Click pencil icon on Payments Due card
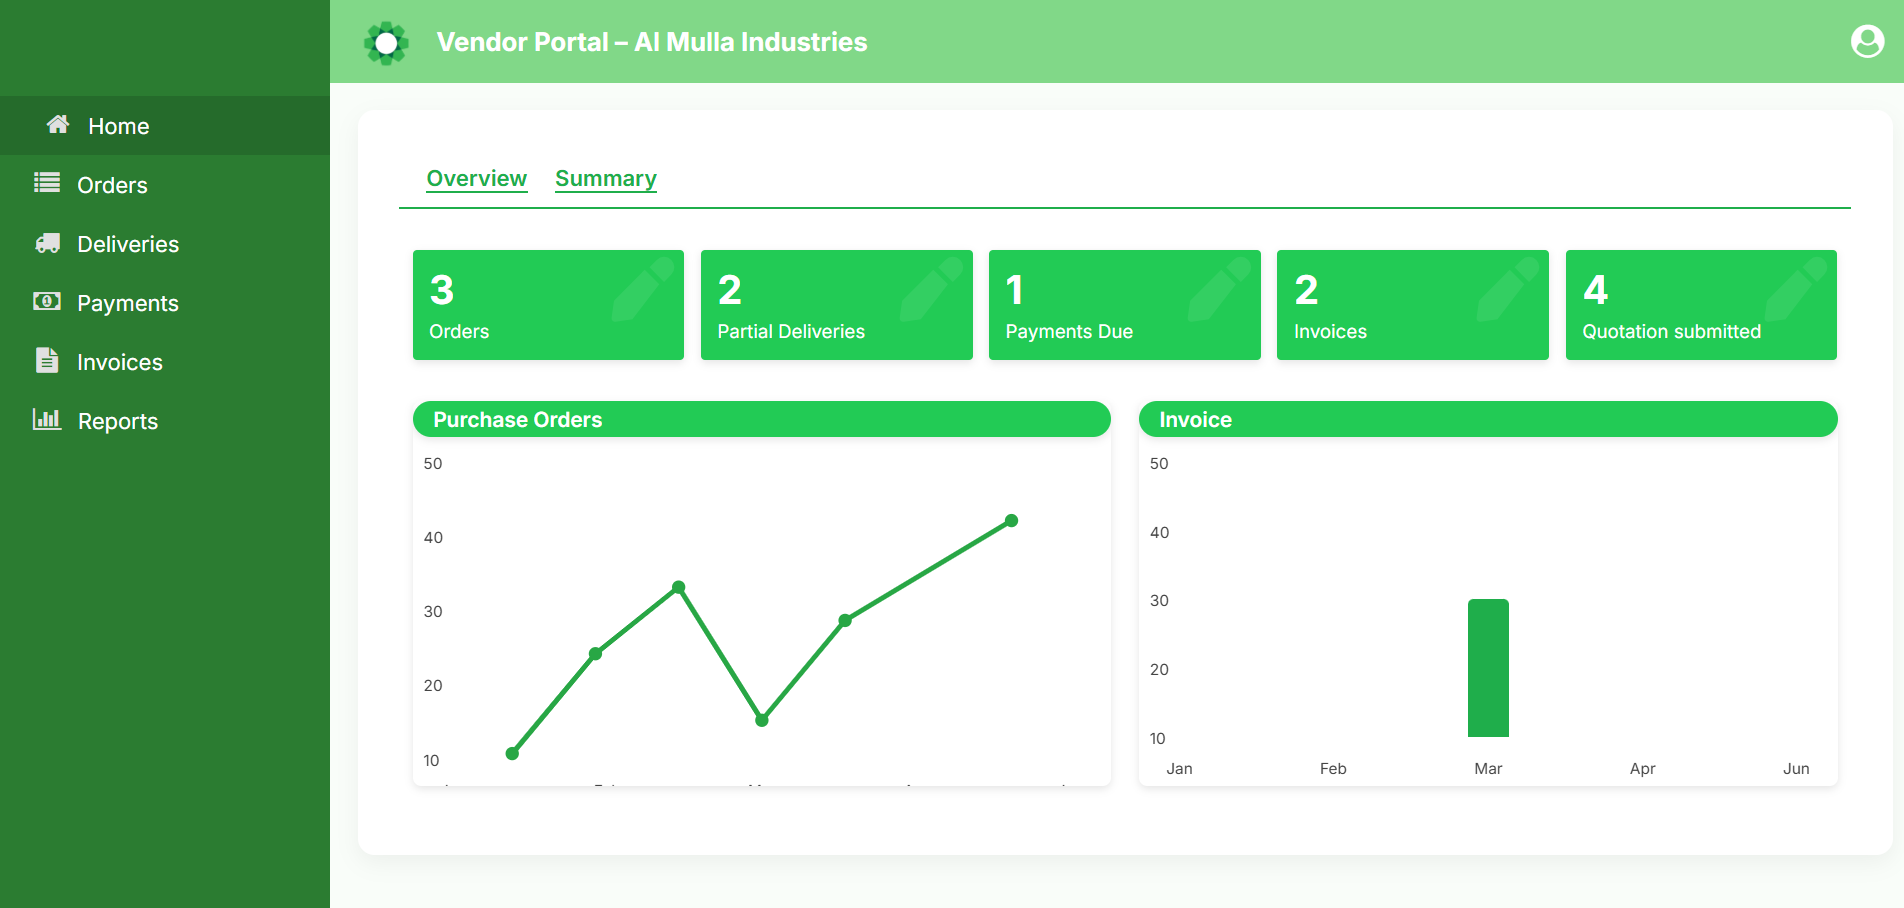Viewport: 1904px width, 908px height. coord(1219,289)
